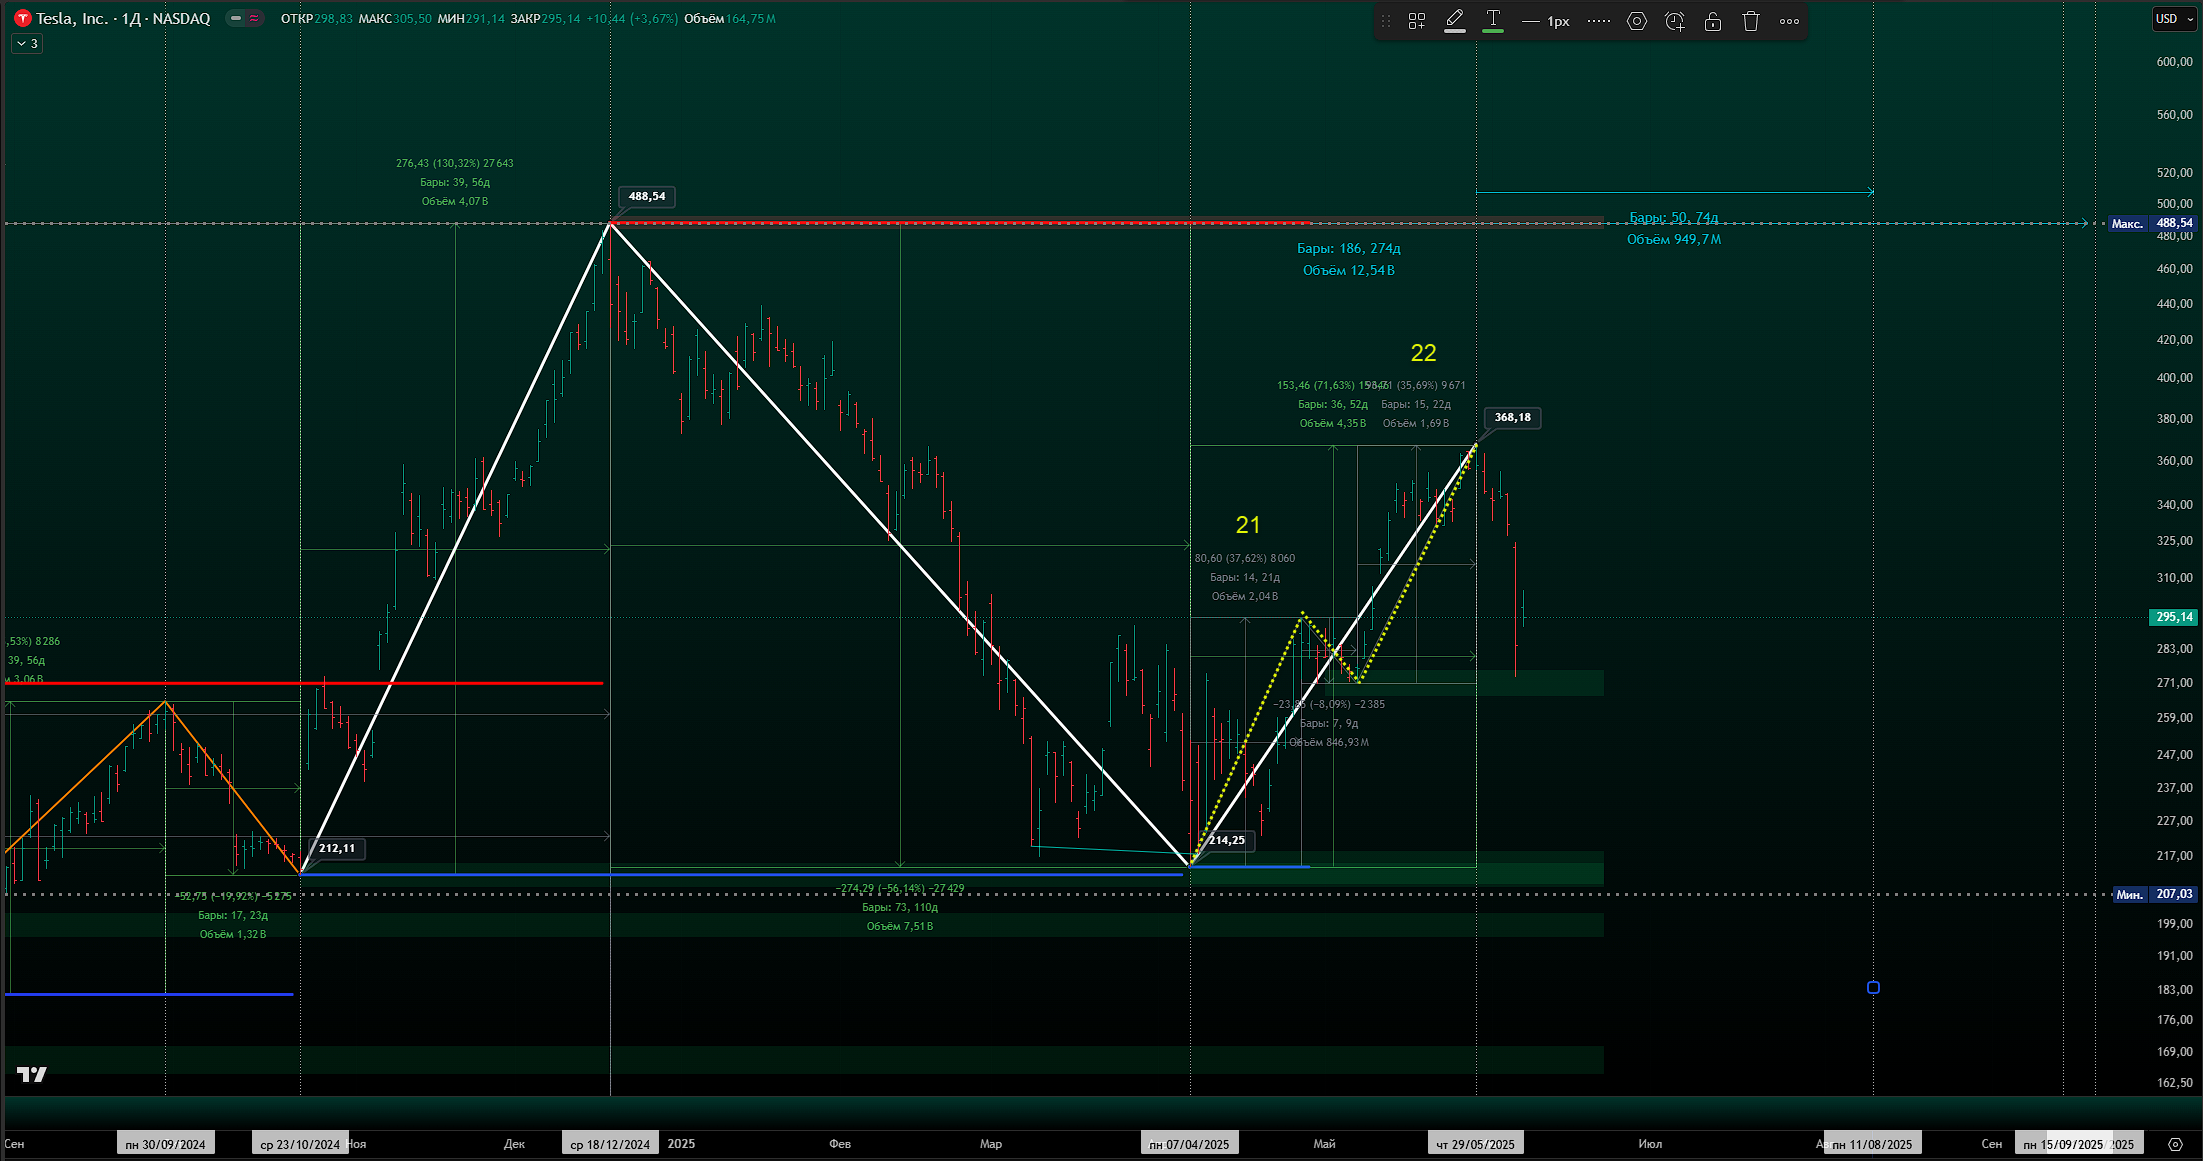Select '80,60 (37,62%) 8 060' measurement text
This screenshot has width=2203, height=1161.
pyautogui.click(x=1245, y=558)
